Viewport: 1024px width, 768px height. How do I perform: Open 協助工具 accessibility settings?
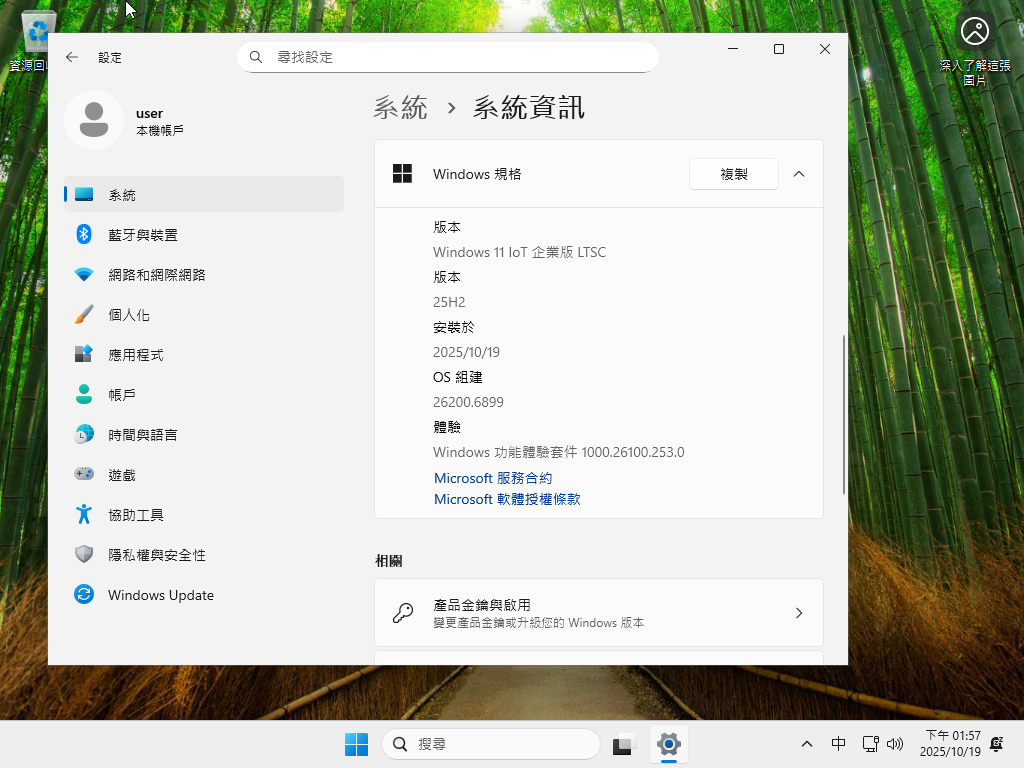[135, 515]
